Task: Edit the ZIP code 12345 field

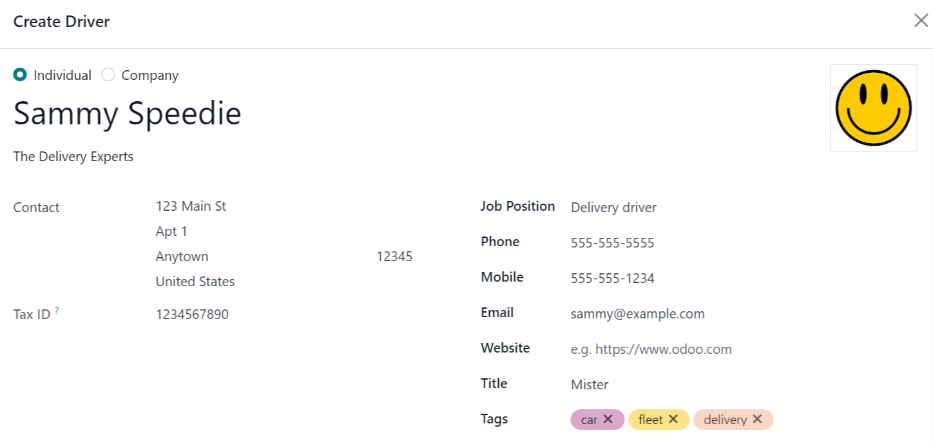Action: [394, 256]
